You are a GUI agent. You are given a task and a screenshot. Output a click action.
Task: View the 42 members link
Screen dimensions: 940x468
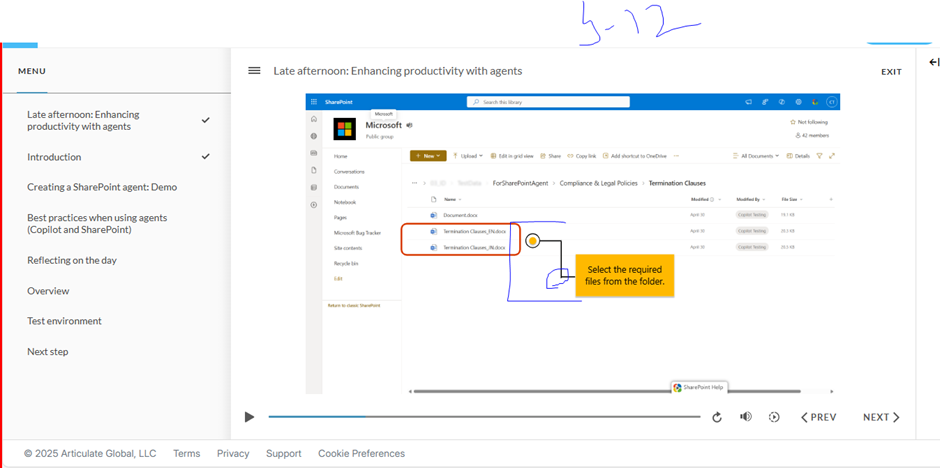(x=812, y=135)
